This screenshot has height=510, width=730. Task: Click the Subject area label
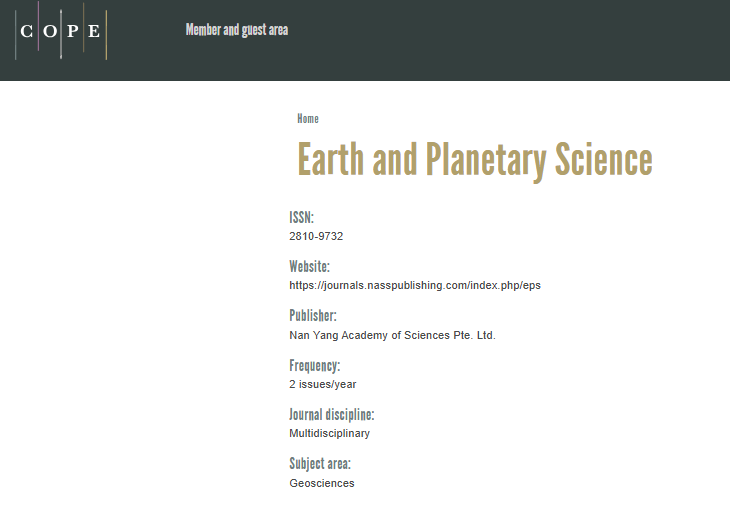pyautogui.click(x=320, y=464)
